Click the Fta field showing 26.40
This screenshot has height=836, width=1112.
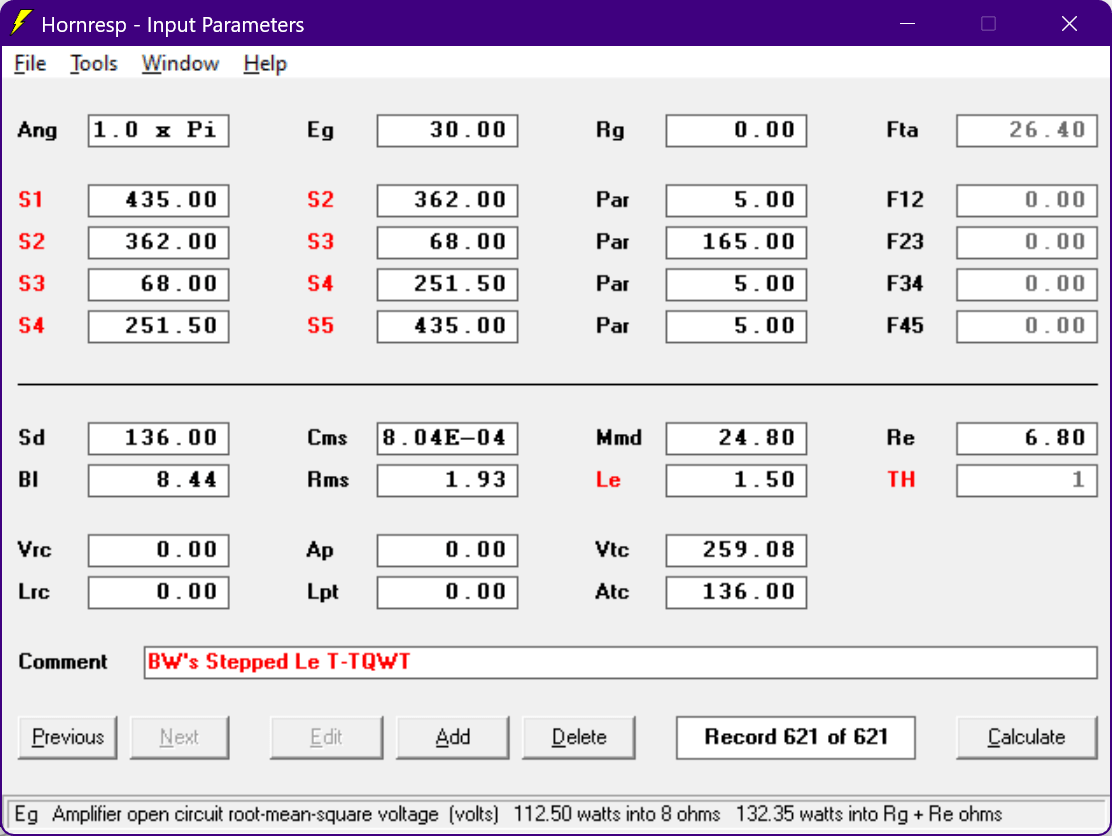(1027, 130)
